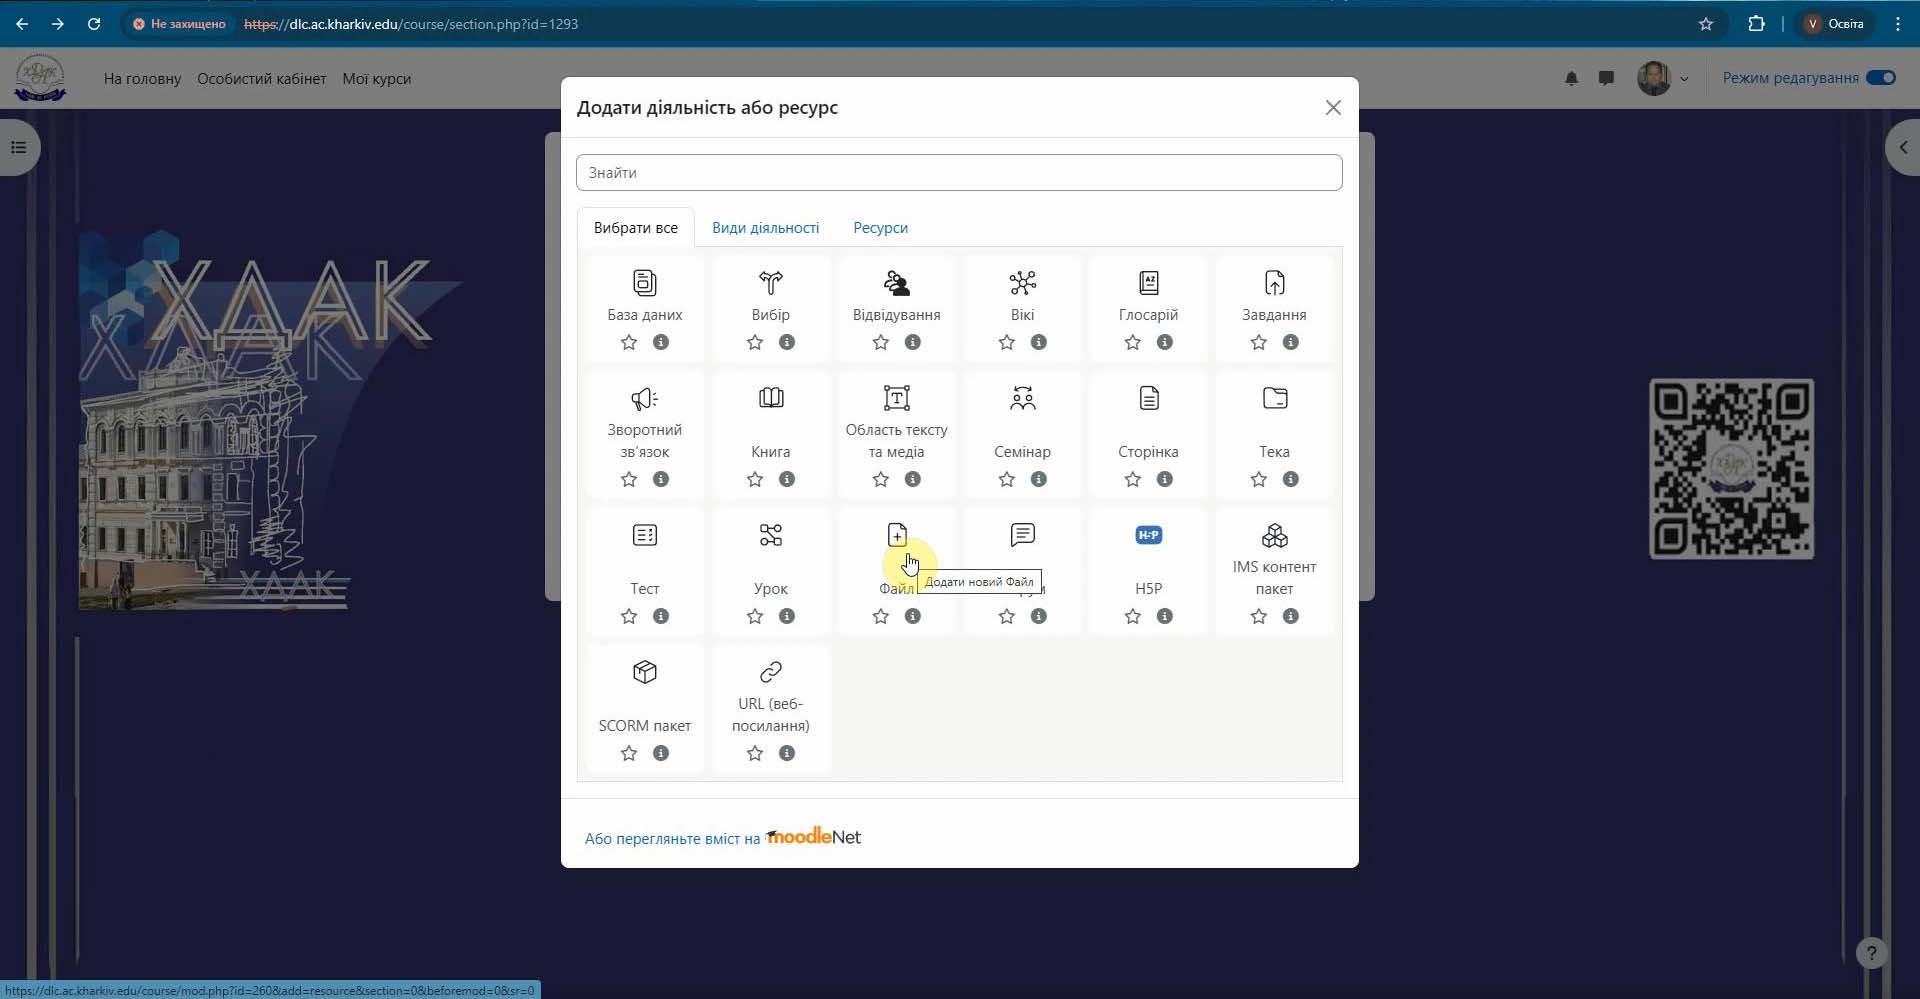Click the Знайти search field
The image size is (1920, 999).
point(958,173)
